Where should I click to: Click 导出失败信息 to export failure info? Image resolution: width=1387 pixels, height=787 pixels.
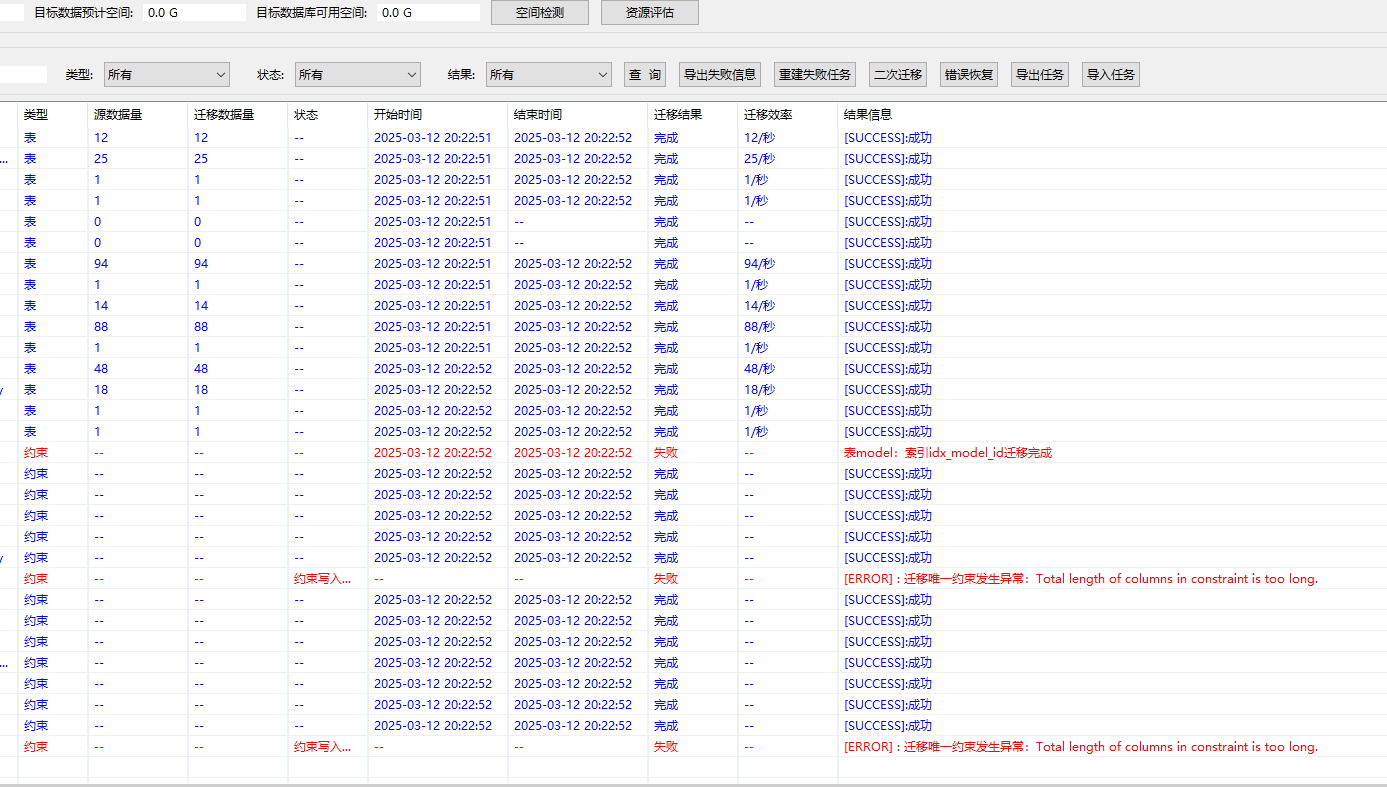click(719, 74)
